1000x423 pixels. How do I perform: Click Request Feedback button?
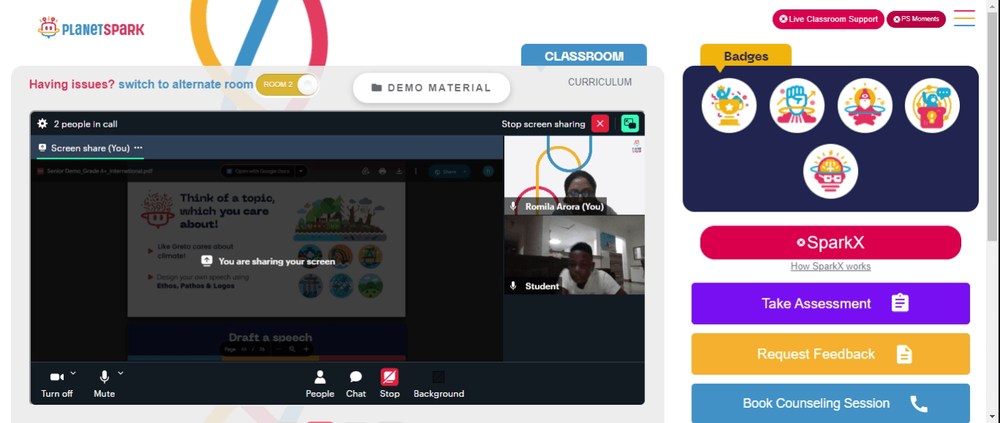(x=830, y=353)
